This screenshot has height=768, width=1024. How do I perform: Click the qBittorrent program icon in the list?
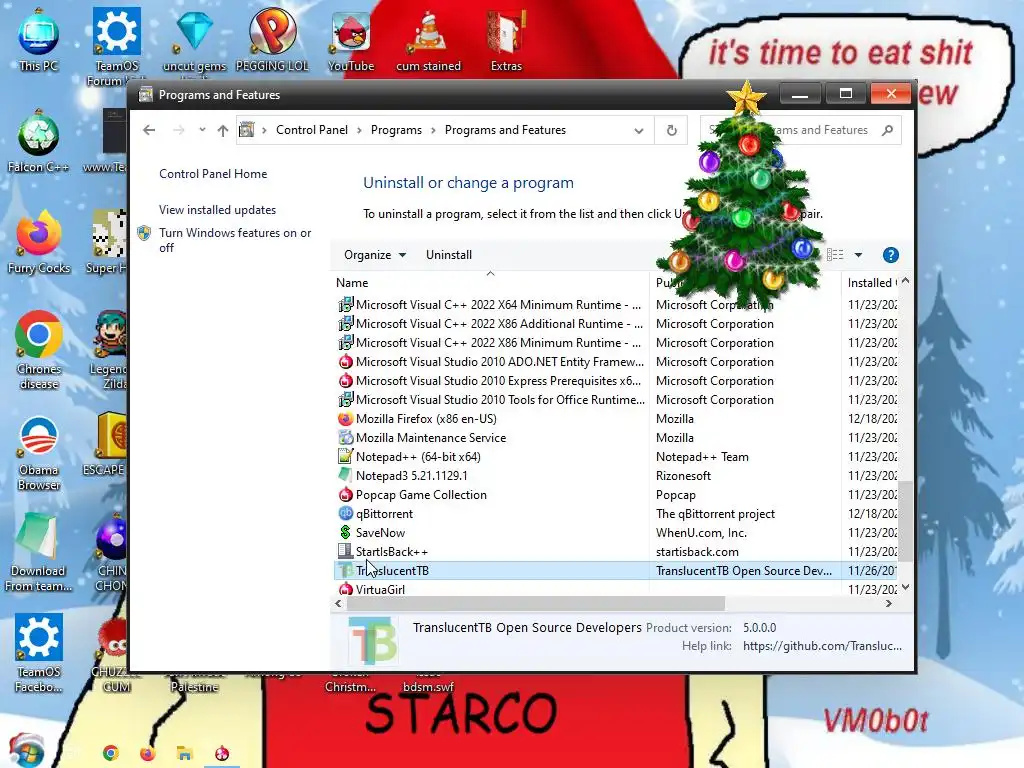tap(345, 514)
